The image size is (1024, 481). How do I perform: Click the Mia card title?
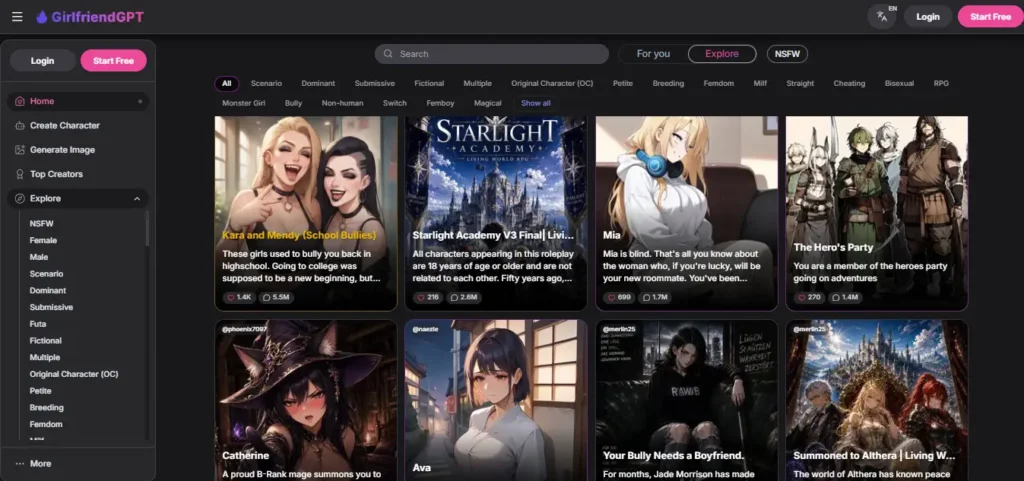click(612, 235)
